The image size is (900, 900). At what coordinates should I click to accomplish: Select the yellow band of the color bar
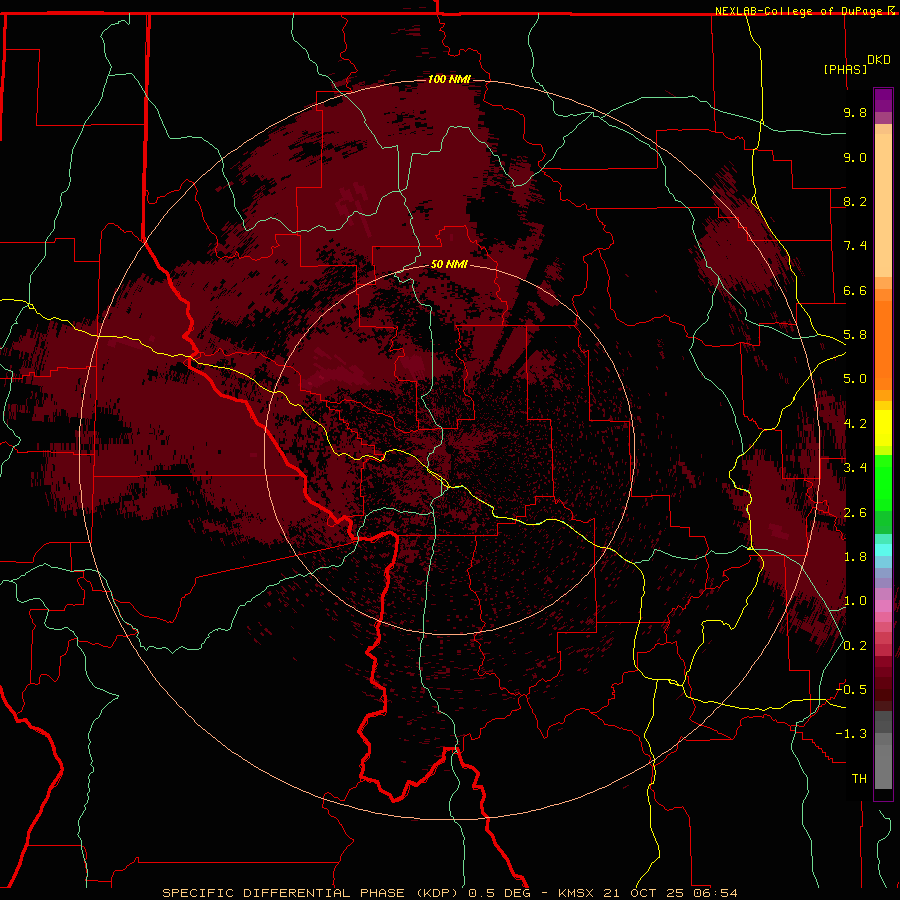pos(883,428)
